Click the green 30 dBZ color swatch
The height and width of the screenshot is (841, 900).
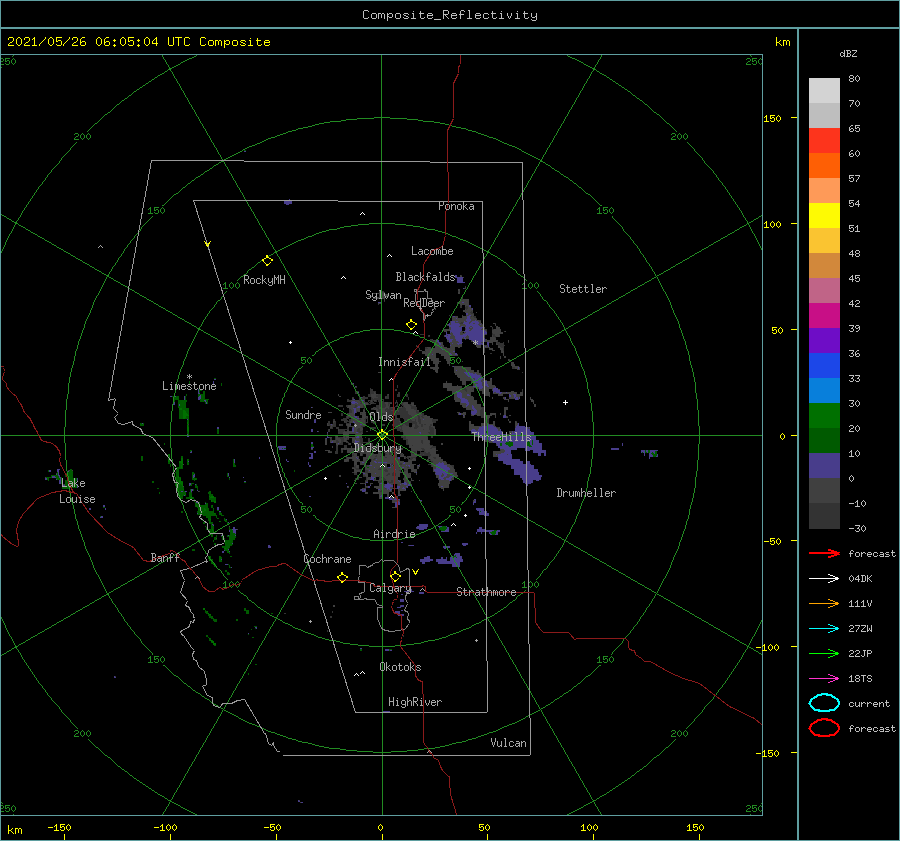pos(824,415)
